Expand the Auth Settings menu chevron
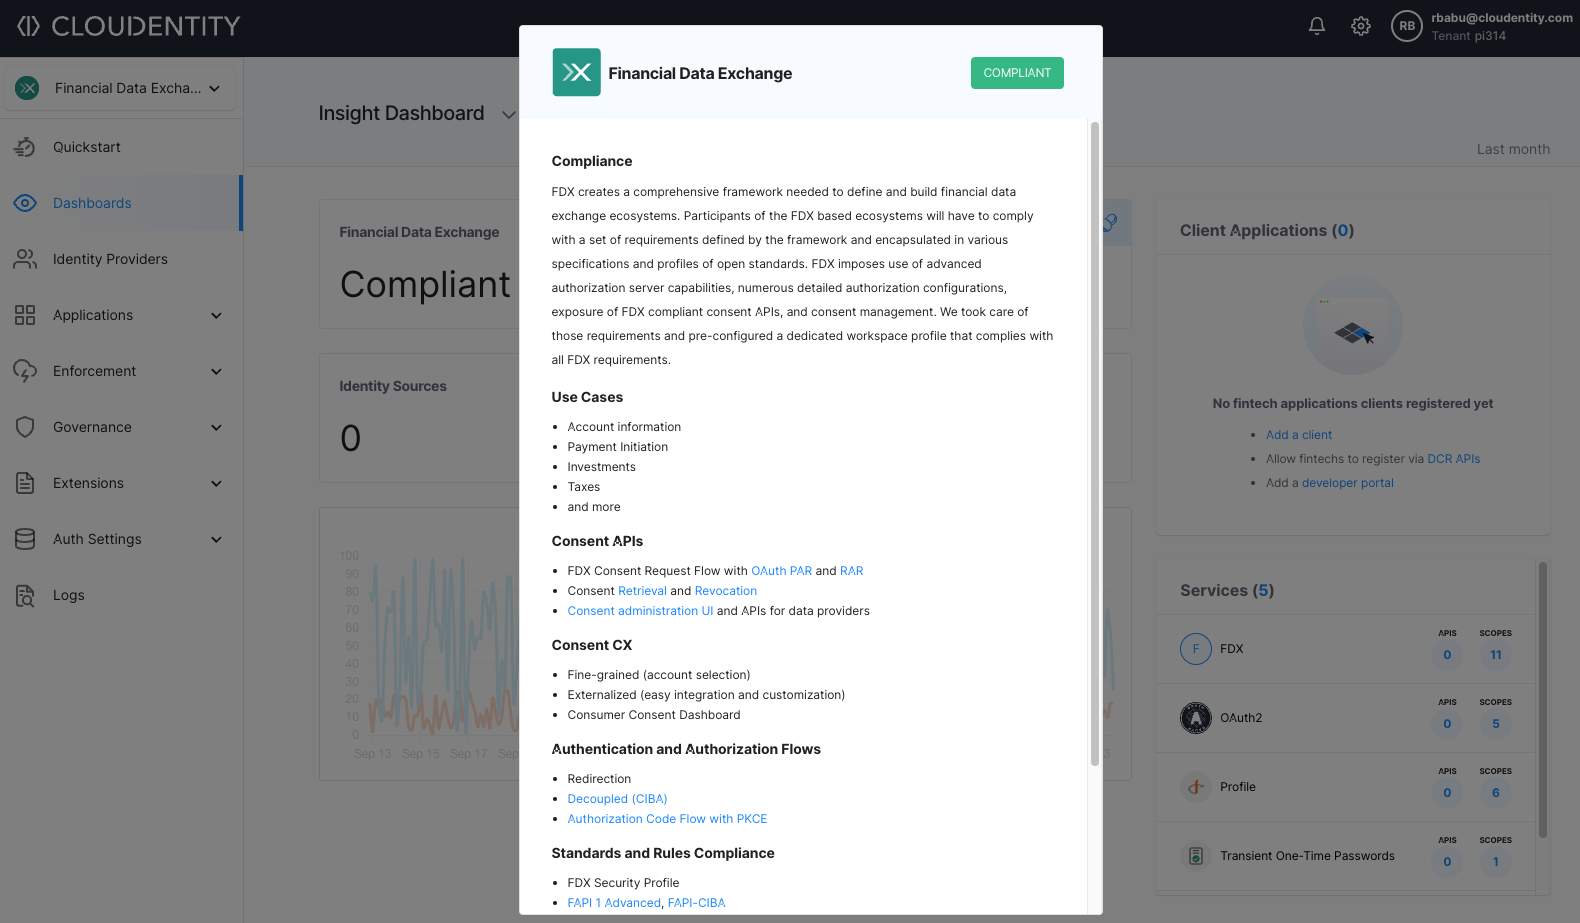 216,540
